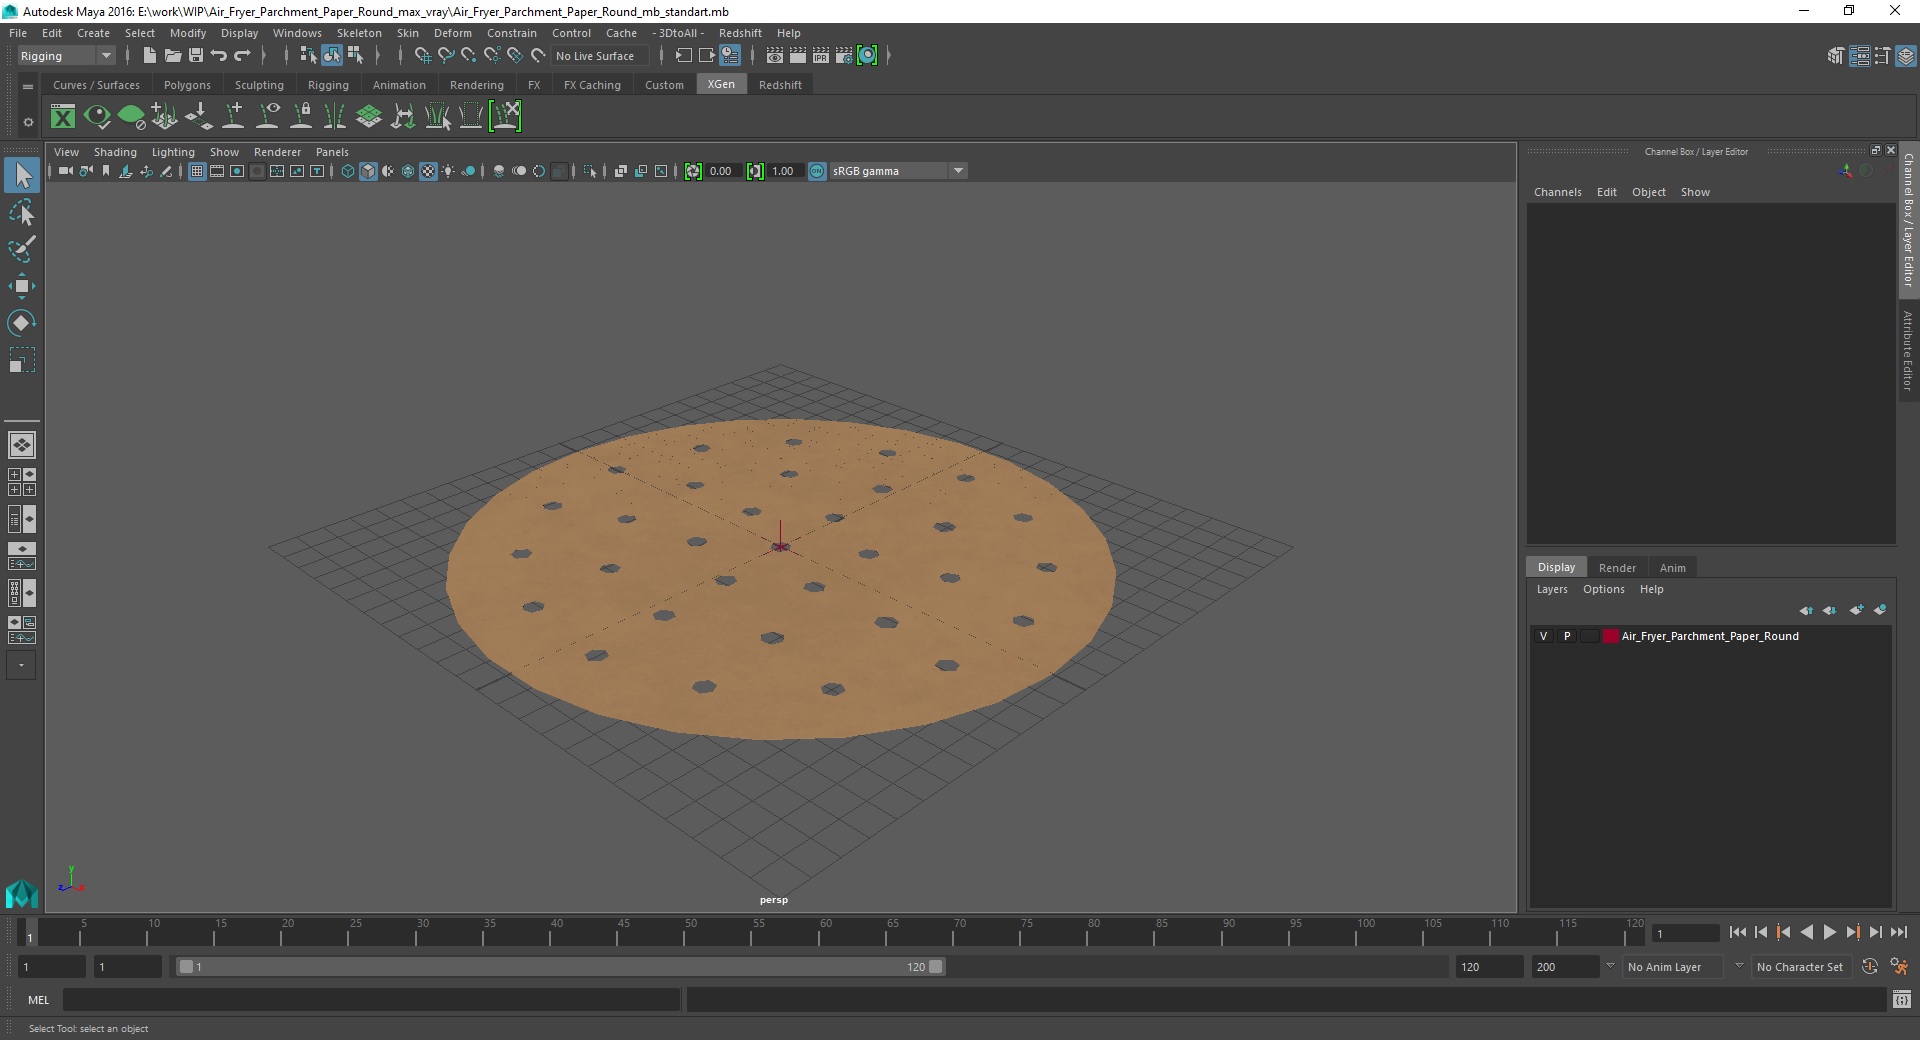The height and width of the screenshot is (1040, 1920).
Task: Open a scene with folder icon
Action: pyautogui.click(x=172, y=56)
